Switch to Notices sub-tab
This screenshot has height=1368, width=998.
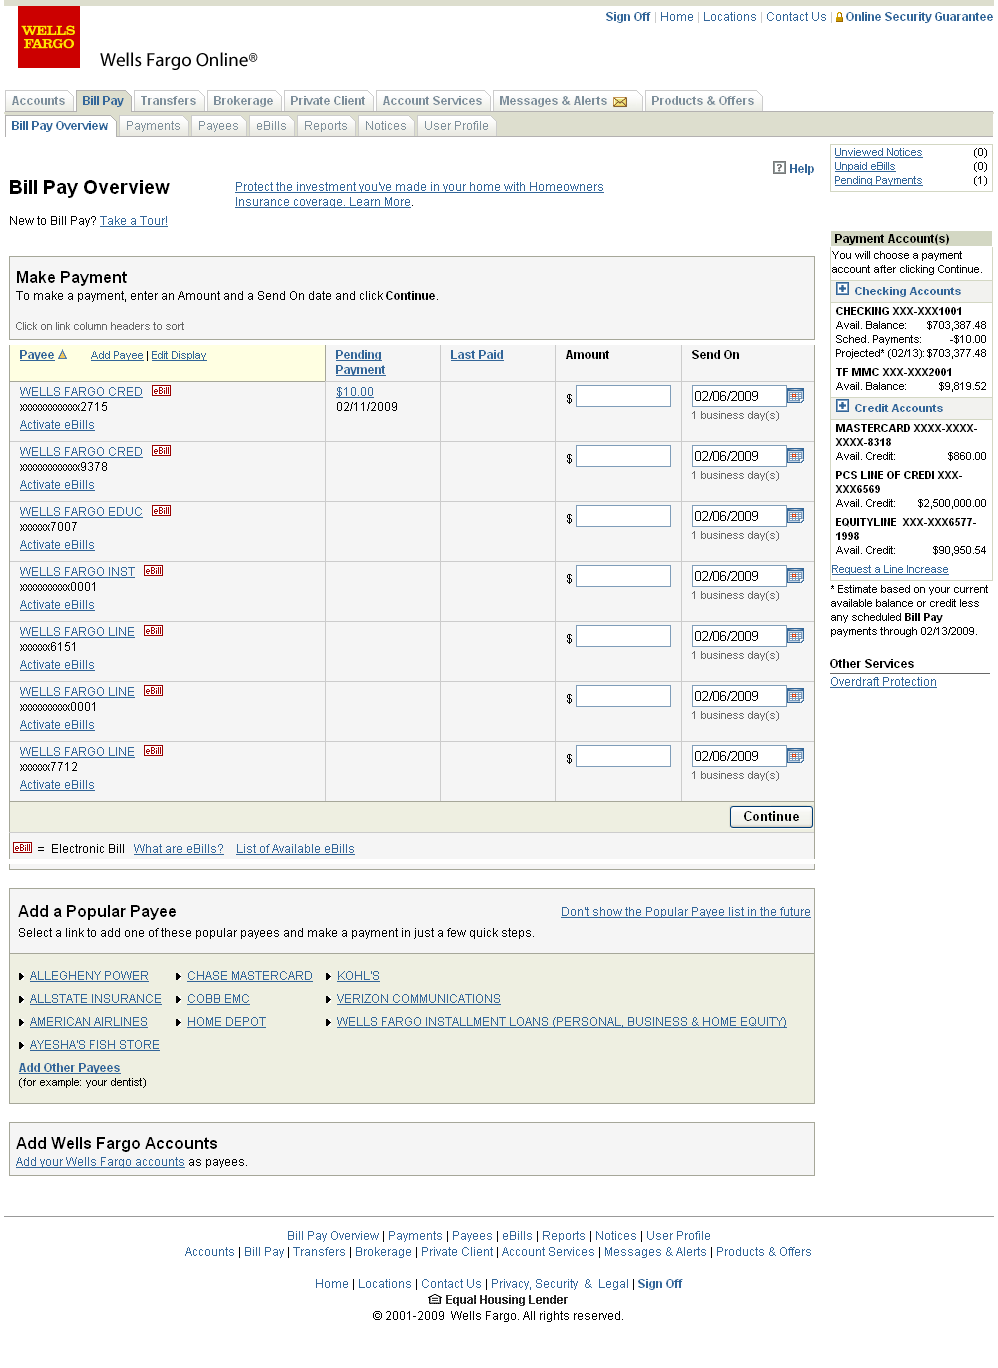pos(386,126)
